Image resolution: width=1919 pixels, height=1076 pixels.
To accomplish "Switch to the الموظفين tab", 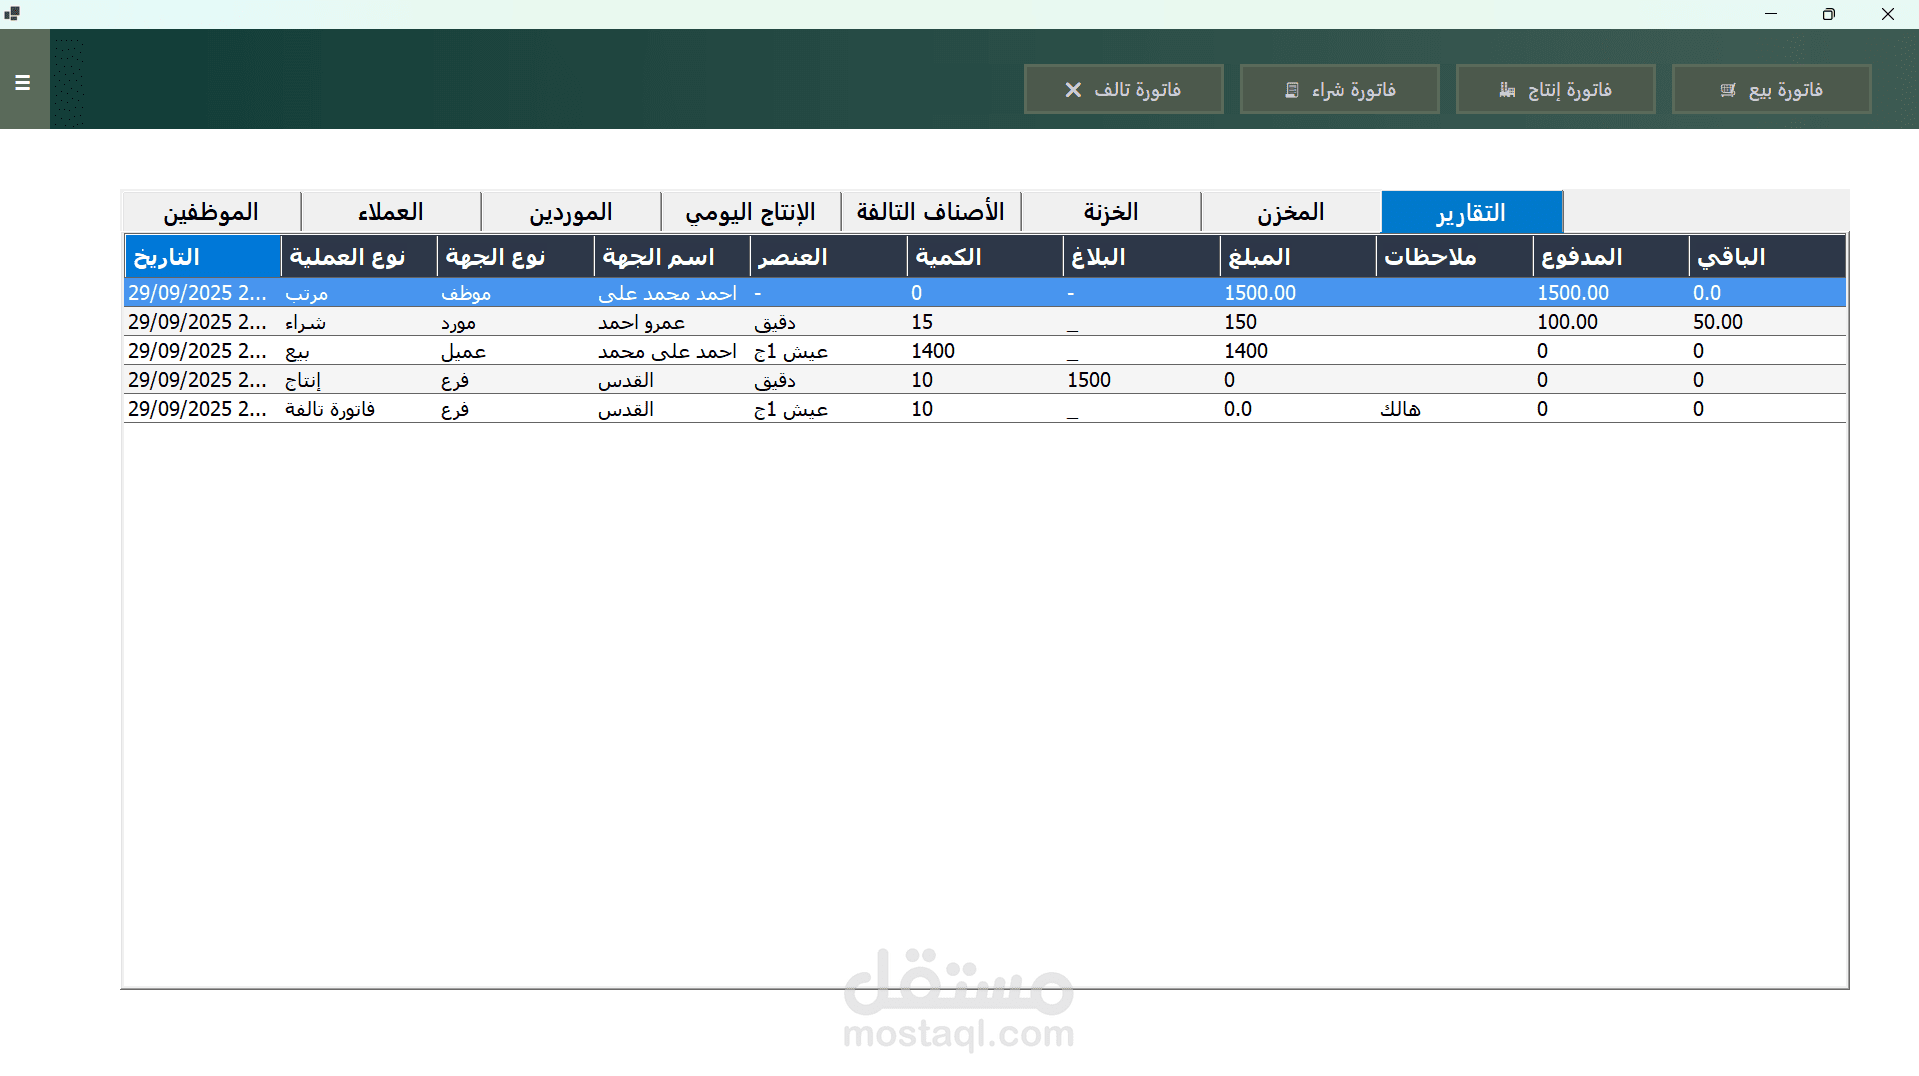I will coord(211,212).
